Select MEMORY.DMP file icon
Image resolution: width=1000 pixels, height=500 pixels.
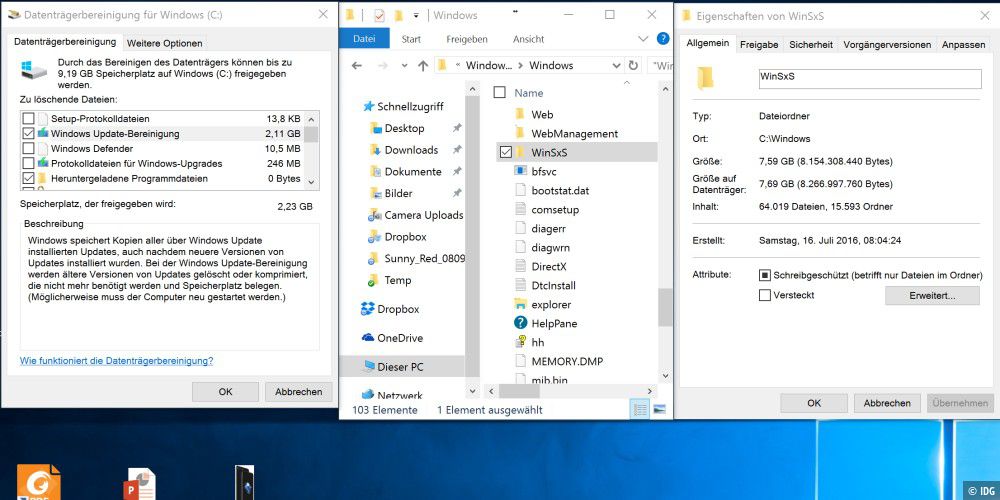(x=520, y=361)
